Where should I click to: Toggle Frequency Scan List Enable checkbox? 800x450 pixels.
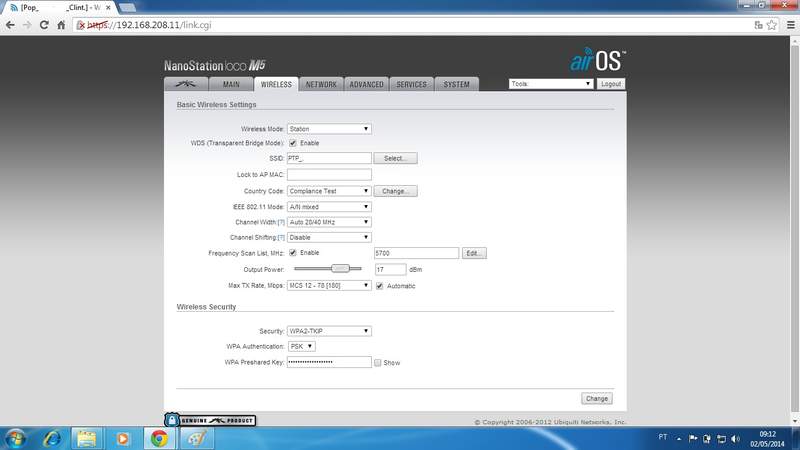293,253
